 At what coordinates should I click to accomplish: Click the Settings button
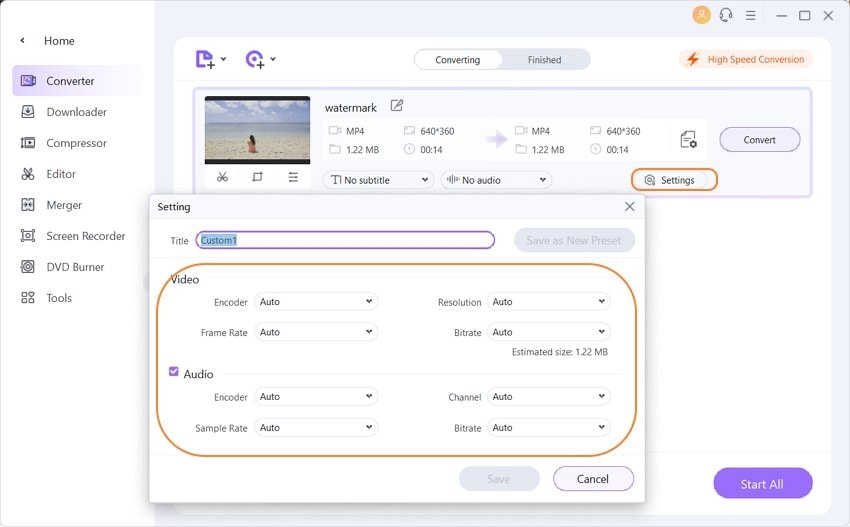674,180
